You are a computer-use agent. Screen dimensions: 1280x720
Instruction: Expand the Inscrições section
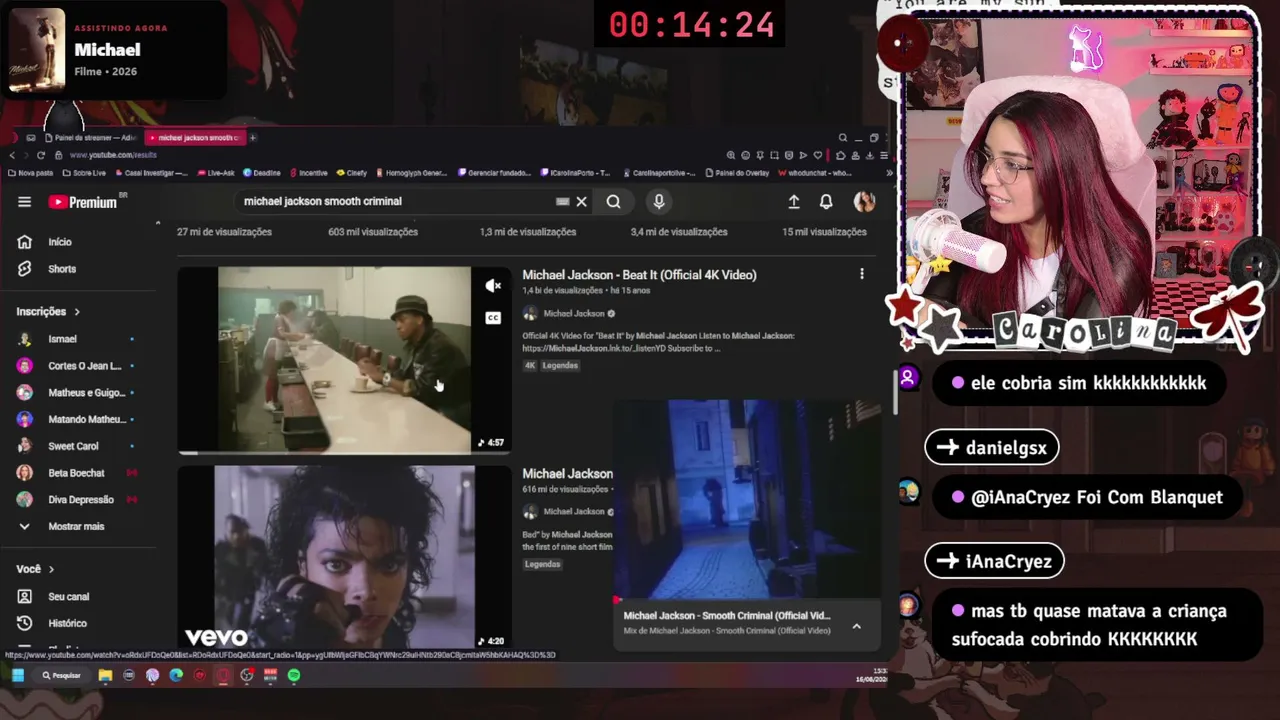[48, 312]
